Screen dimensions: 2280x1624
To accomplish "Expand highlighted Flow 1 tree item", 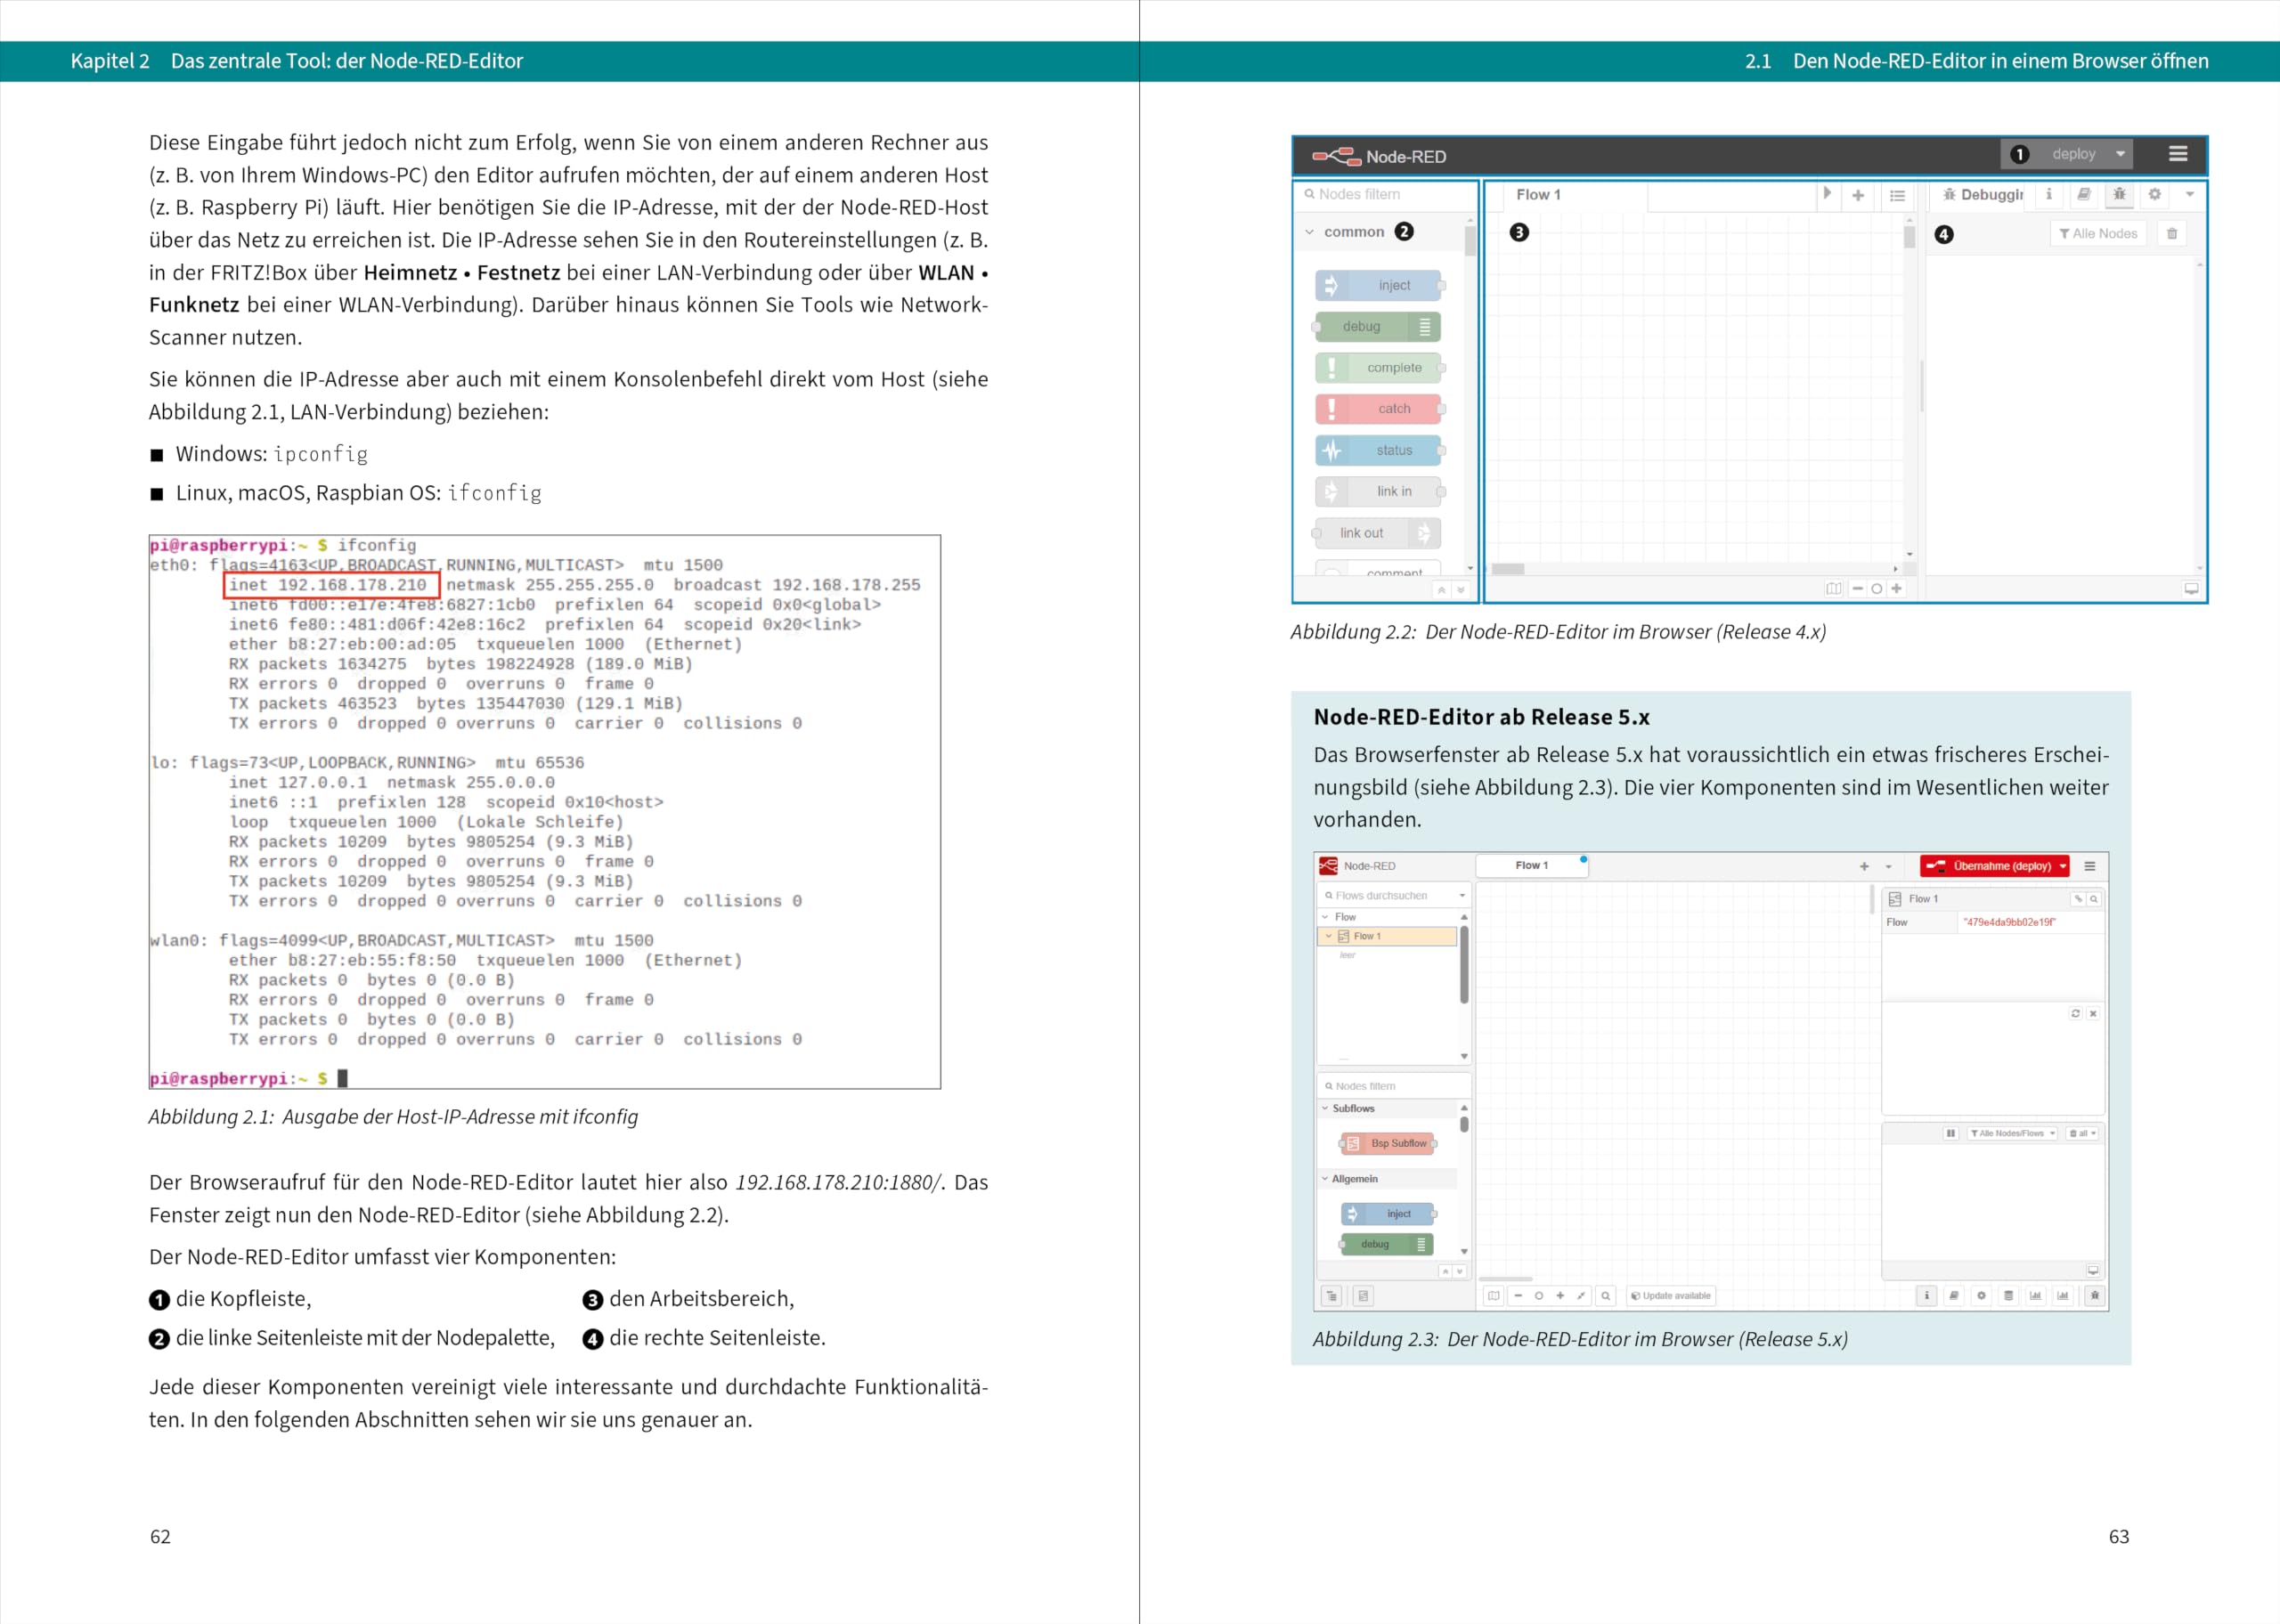I will [x=1328, y=937].
